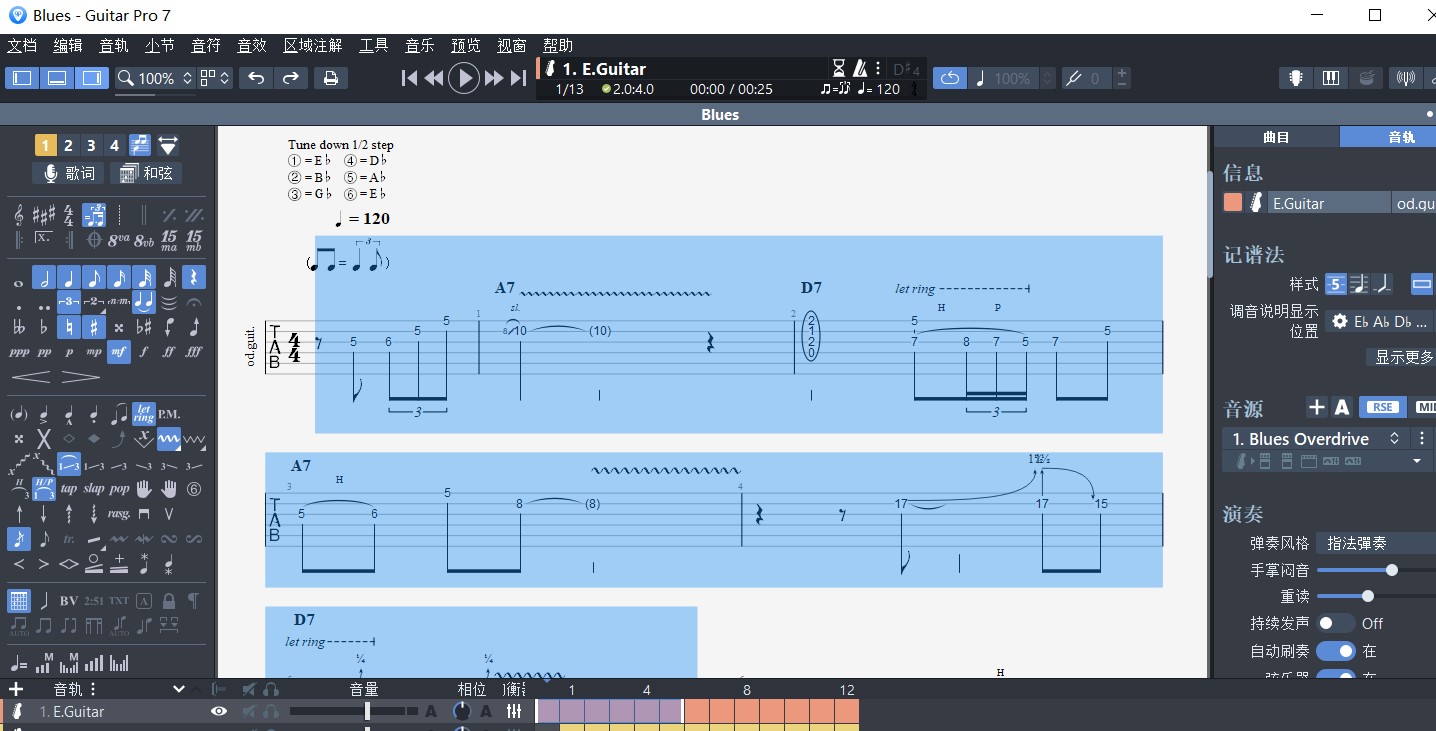Open the 弹奏风格 指法弹奏 dropdown
The image size is (1436, 731).
[1374, 543]
